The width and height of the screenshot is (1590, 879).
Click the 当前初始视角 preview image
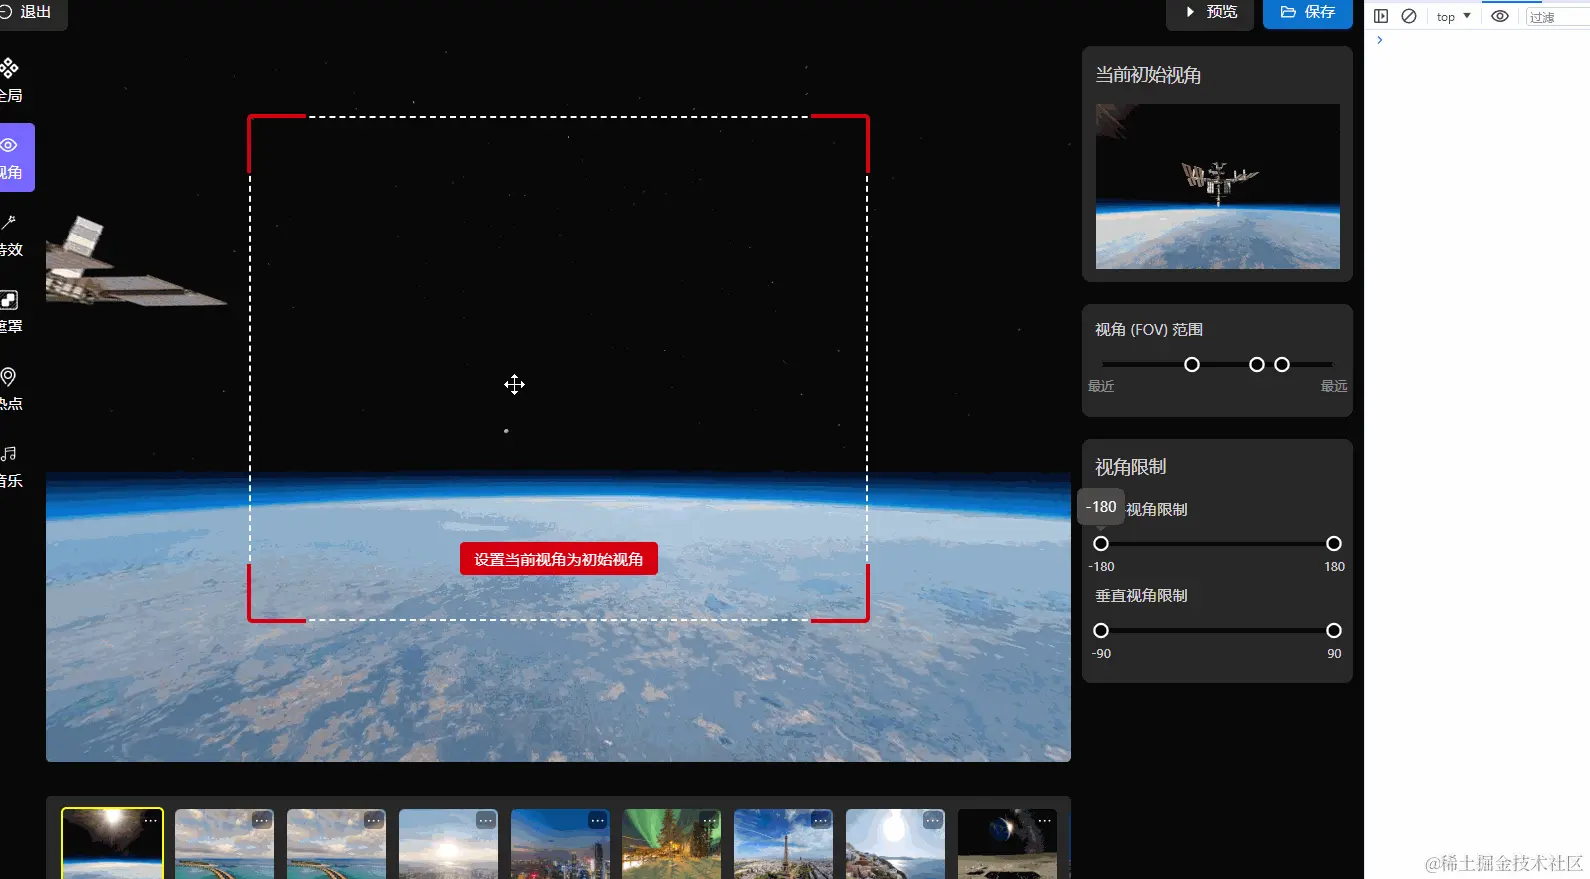click(x=1218, y=186)
